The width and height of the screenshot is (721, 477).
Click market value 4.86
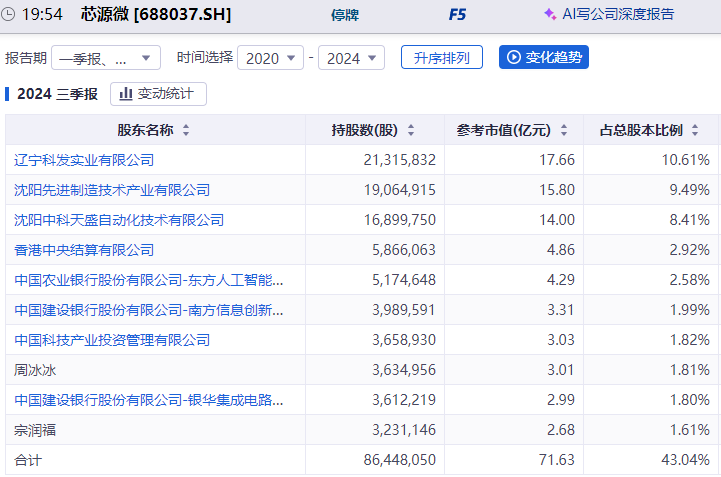click(561, 250)
